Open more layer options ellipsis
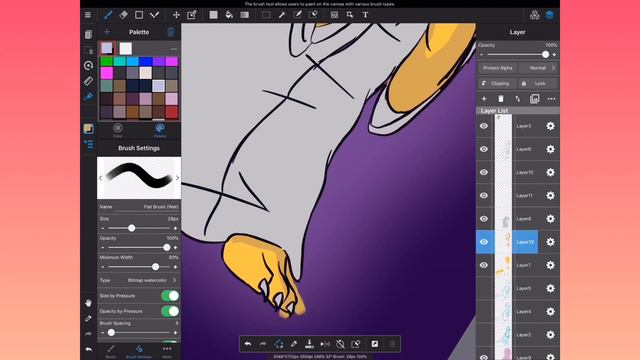 pyautogui.click(x=551, y=99)
